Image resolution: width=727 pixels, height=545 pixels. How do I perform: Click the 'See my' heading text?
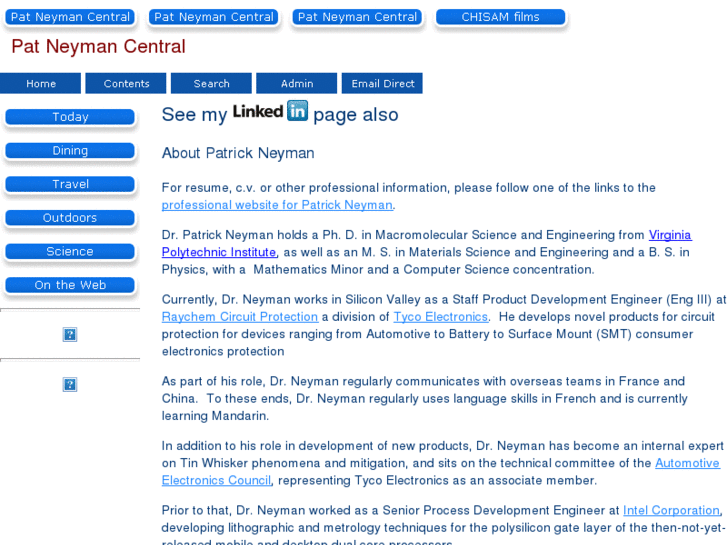(x=194, y=115)
